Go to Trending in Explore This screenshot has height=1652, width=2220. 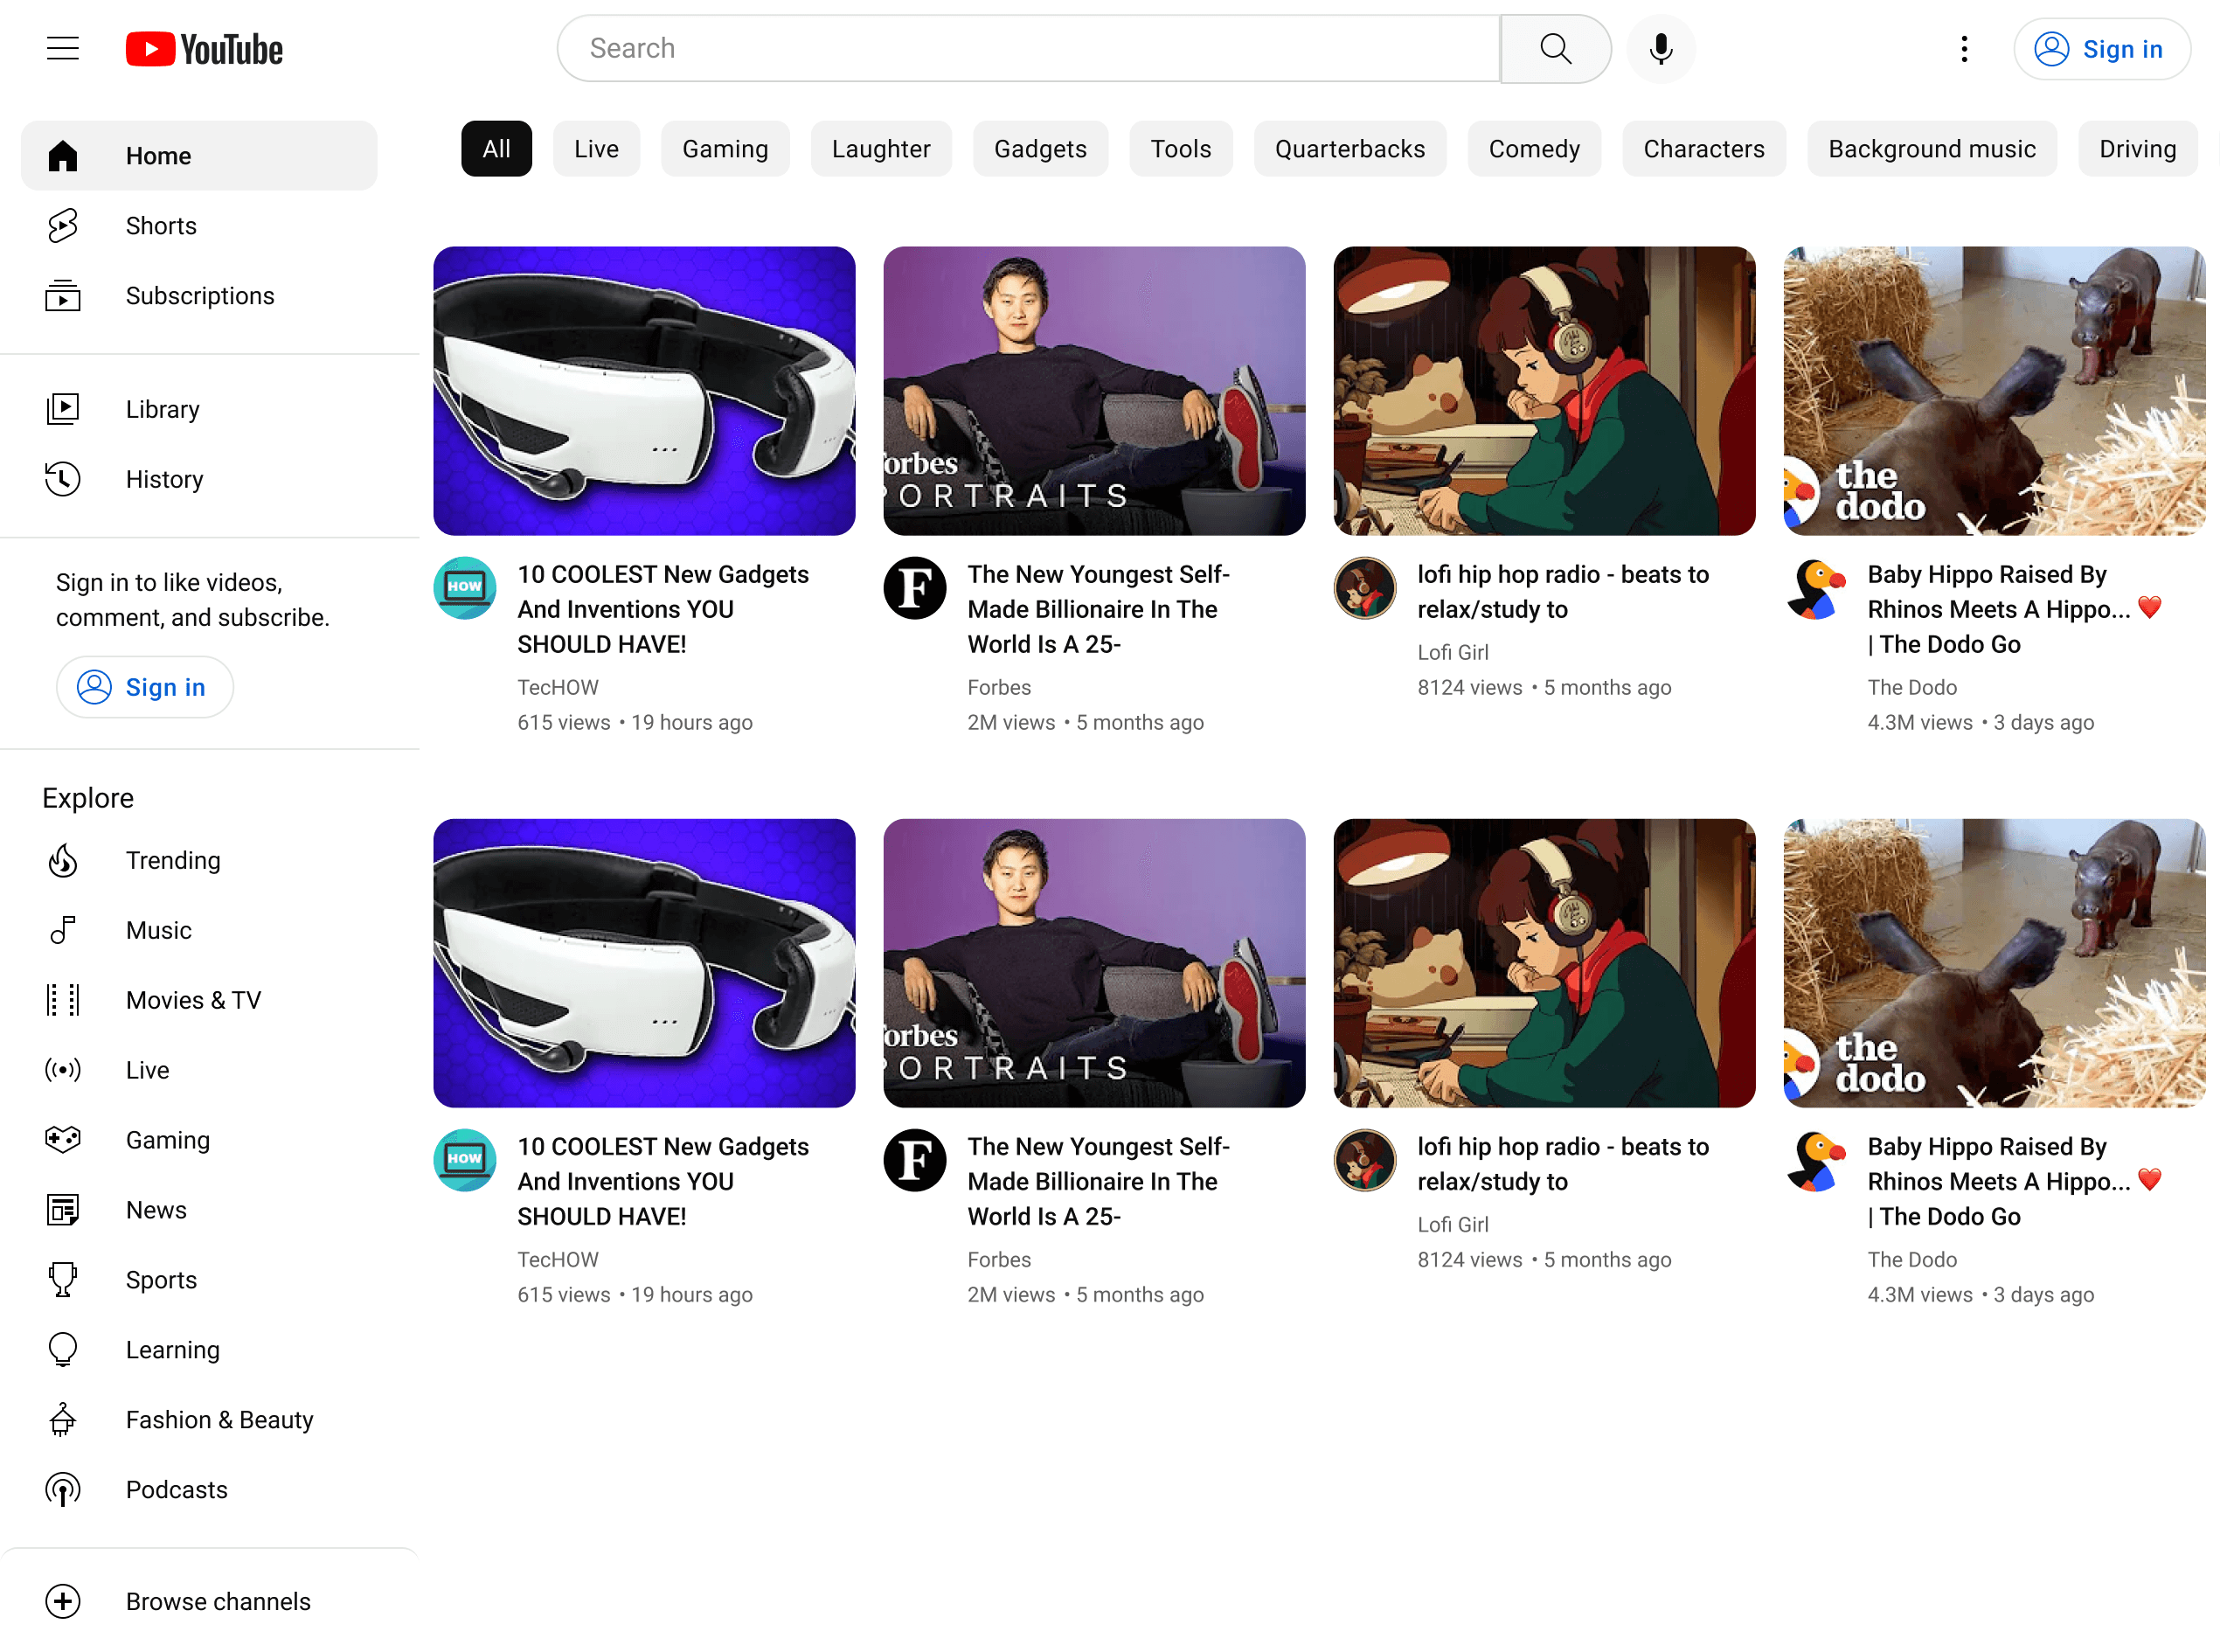(x=172, y=860)
